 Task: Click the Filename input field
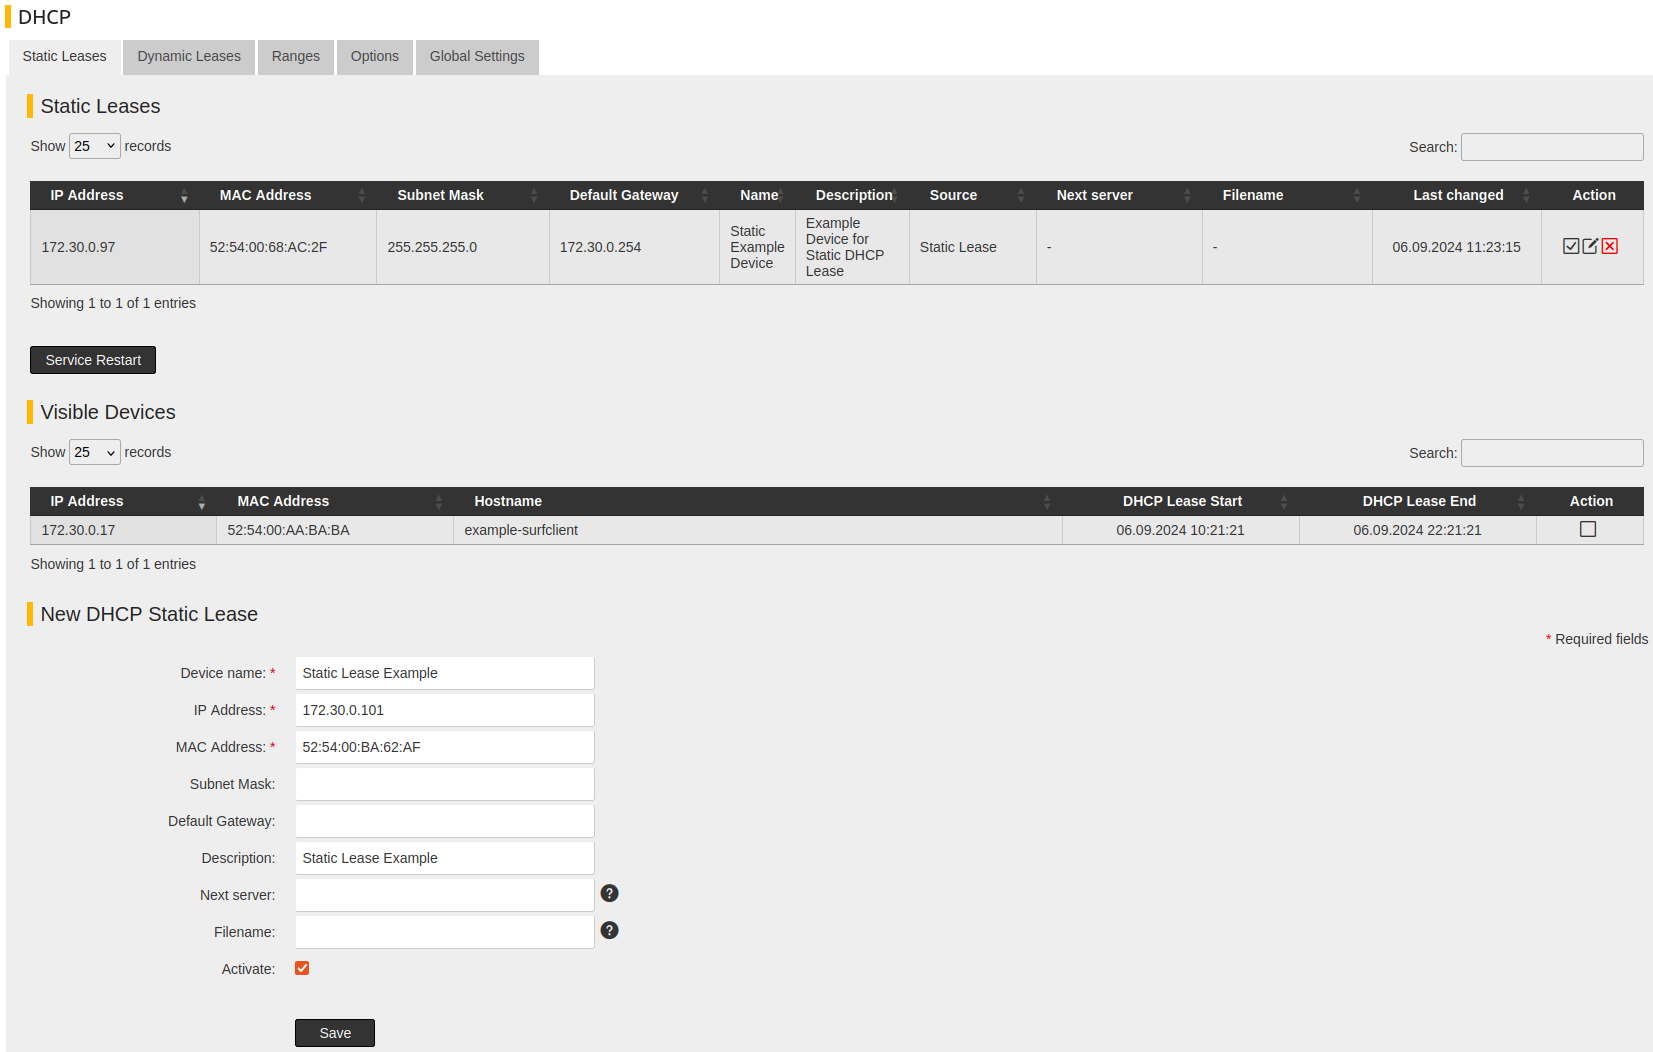tap(445, 932)
